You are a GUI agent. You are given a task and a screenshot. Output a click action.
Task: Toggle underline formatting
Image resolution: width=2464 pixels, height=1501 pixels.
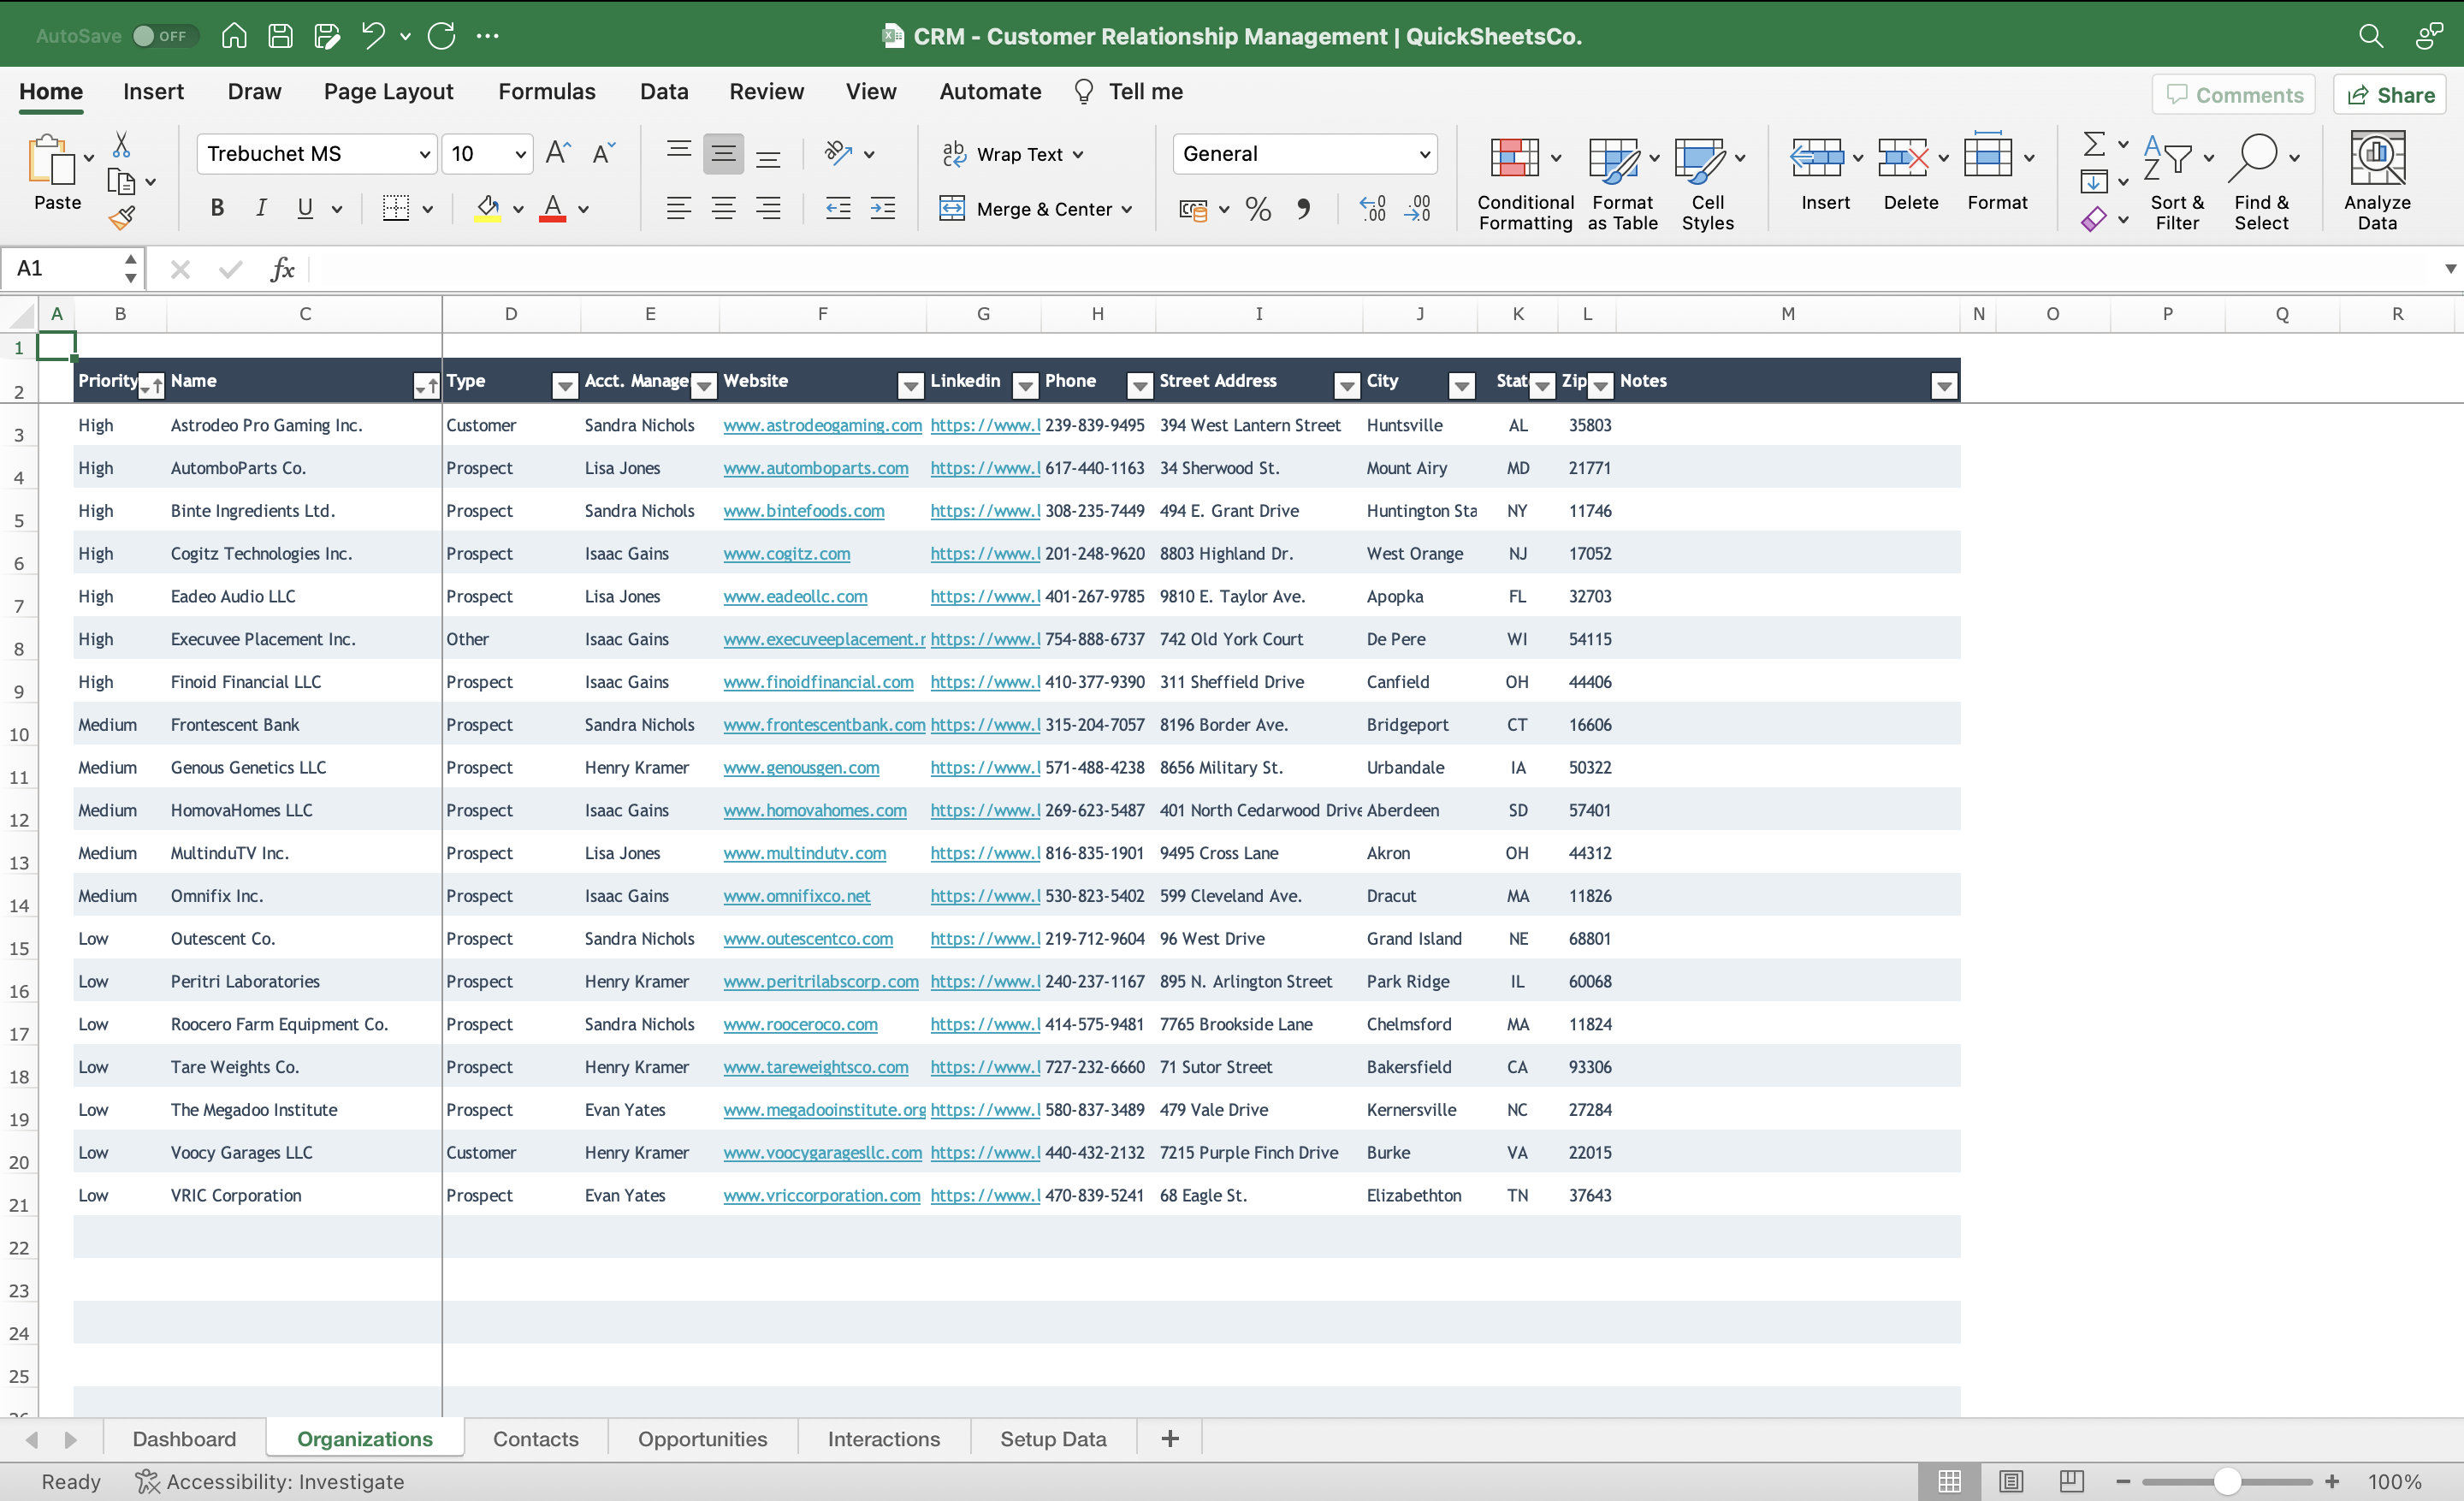click(305, 208)
